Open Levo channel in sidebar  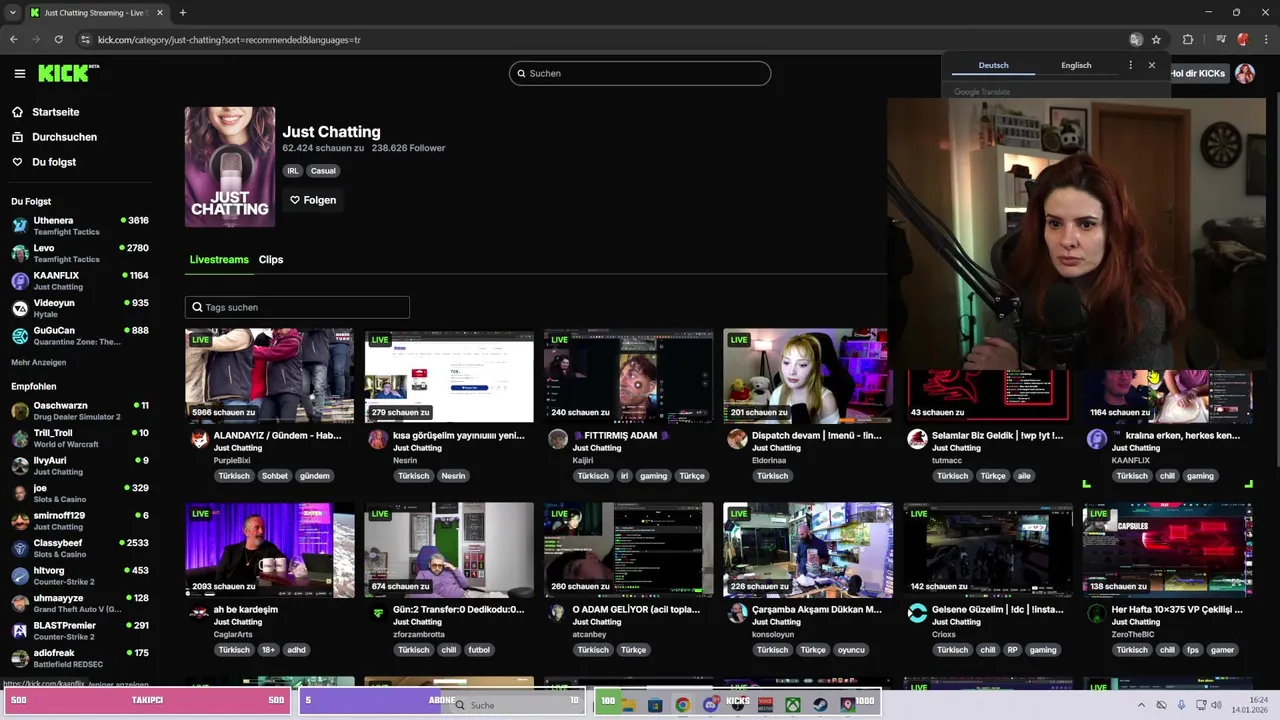[x=80, y=252]
